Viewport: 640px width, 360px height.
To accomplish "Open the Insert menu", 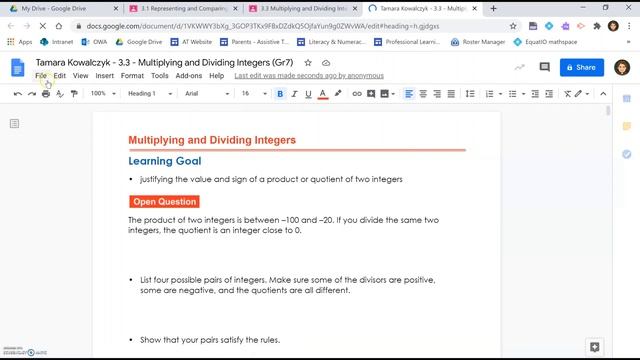I will tap(104, 76).
